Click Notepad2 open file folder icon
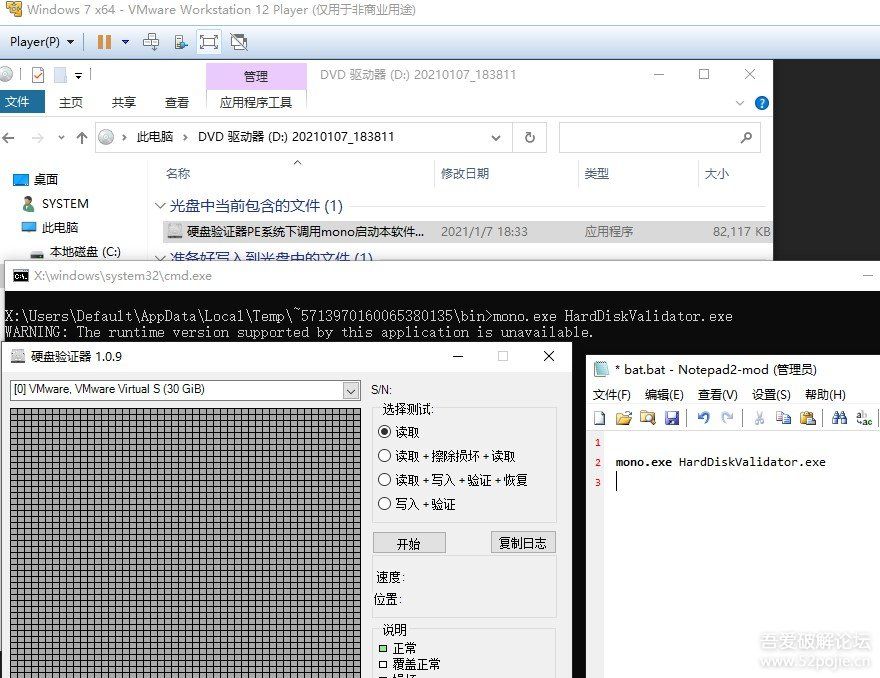This screenshot has height=678, width=880. coord(624,418)
